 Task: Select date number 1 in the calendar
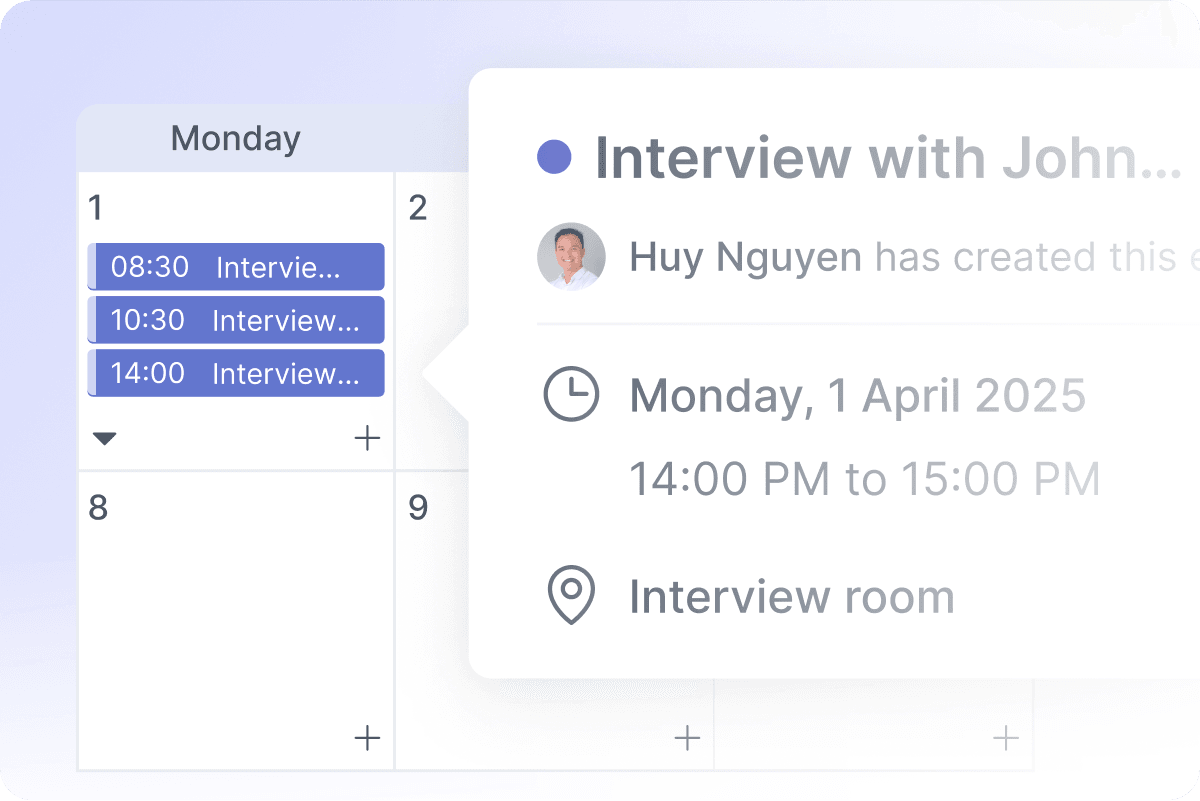[x=96, y=208]
